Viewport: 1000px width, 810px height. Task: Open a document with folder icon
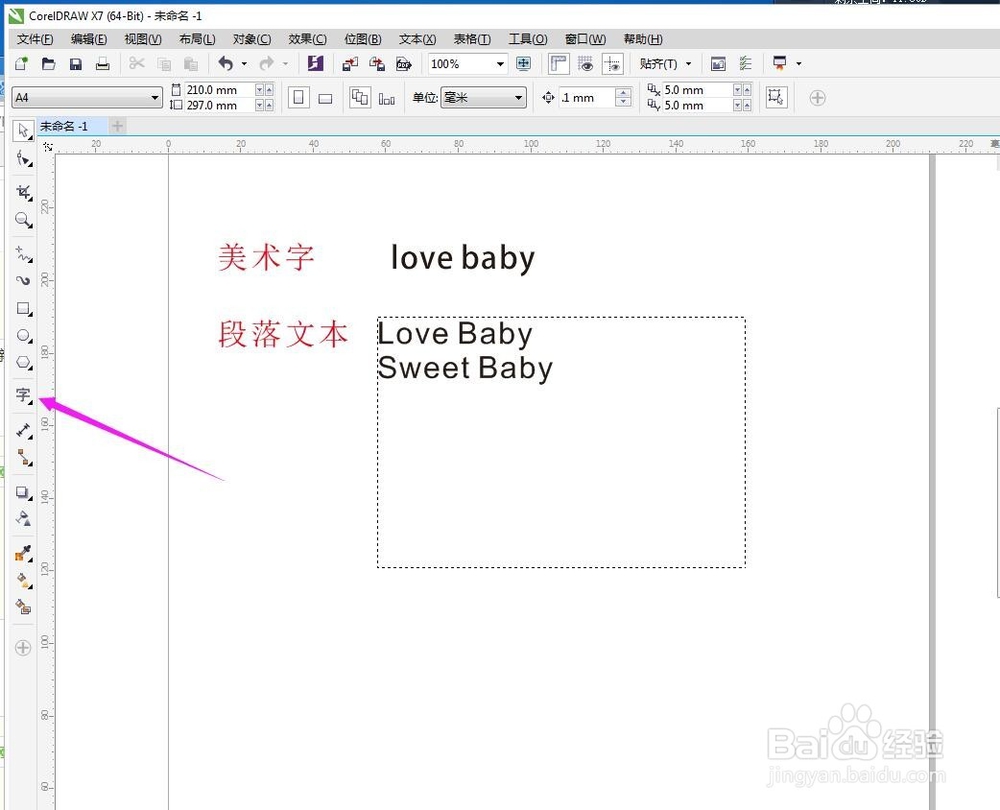[x=48, y=63]
